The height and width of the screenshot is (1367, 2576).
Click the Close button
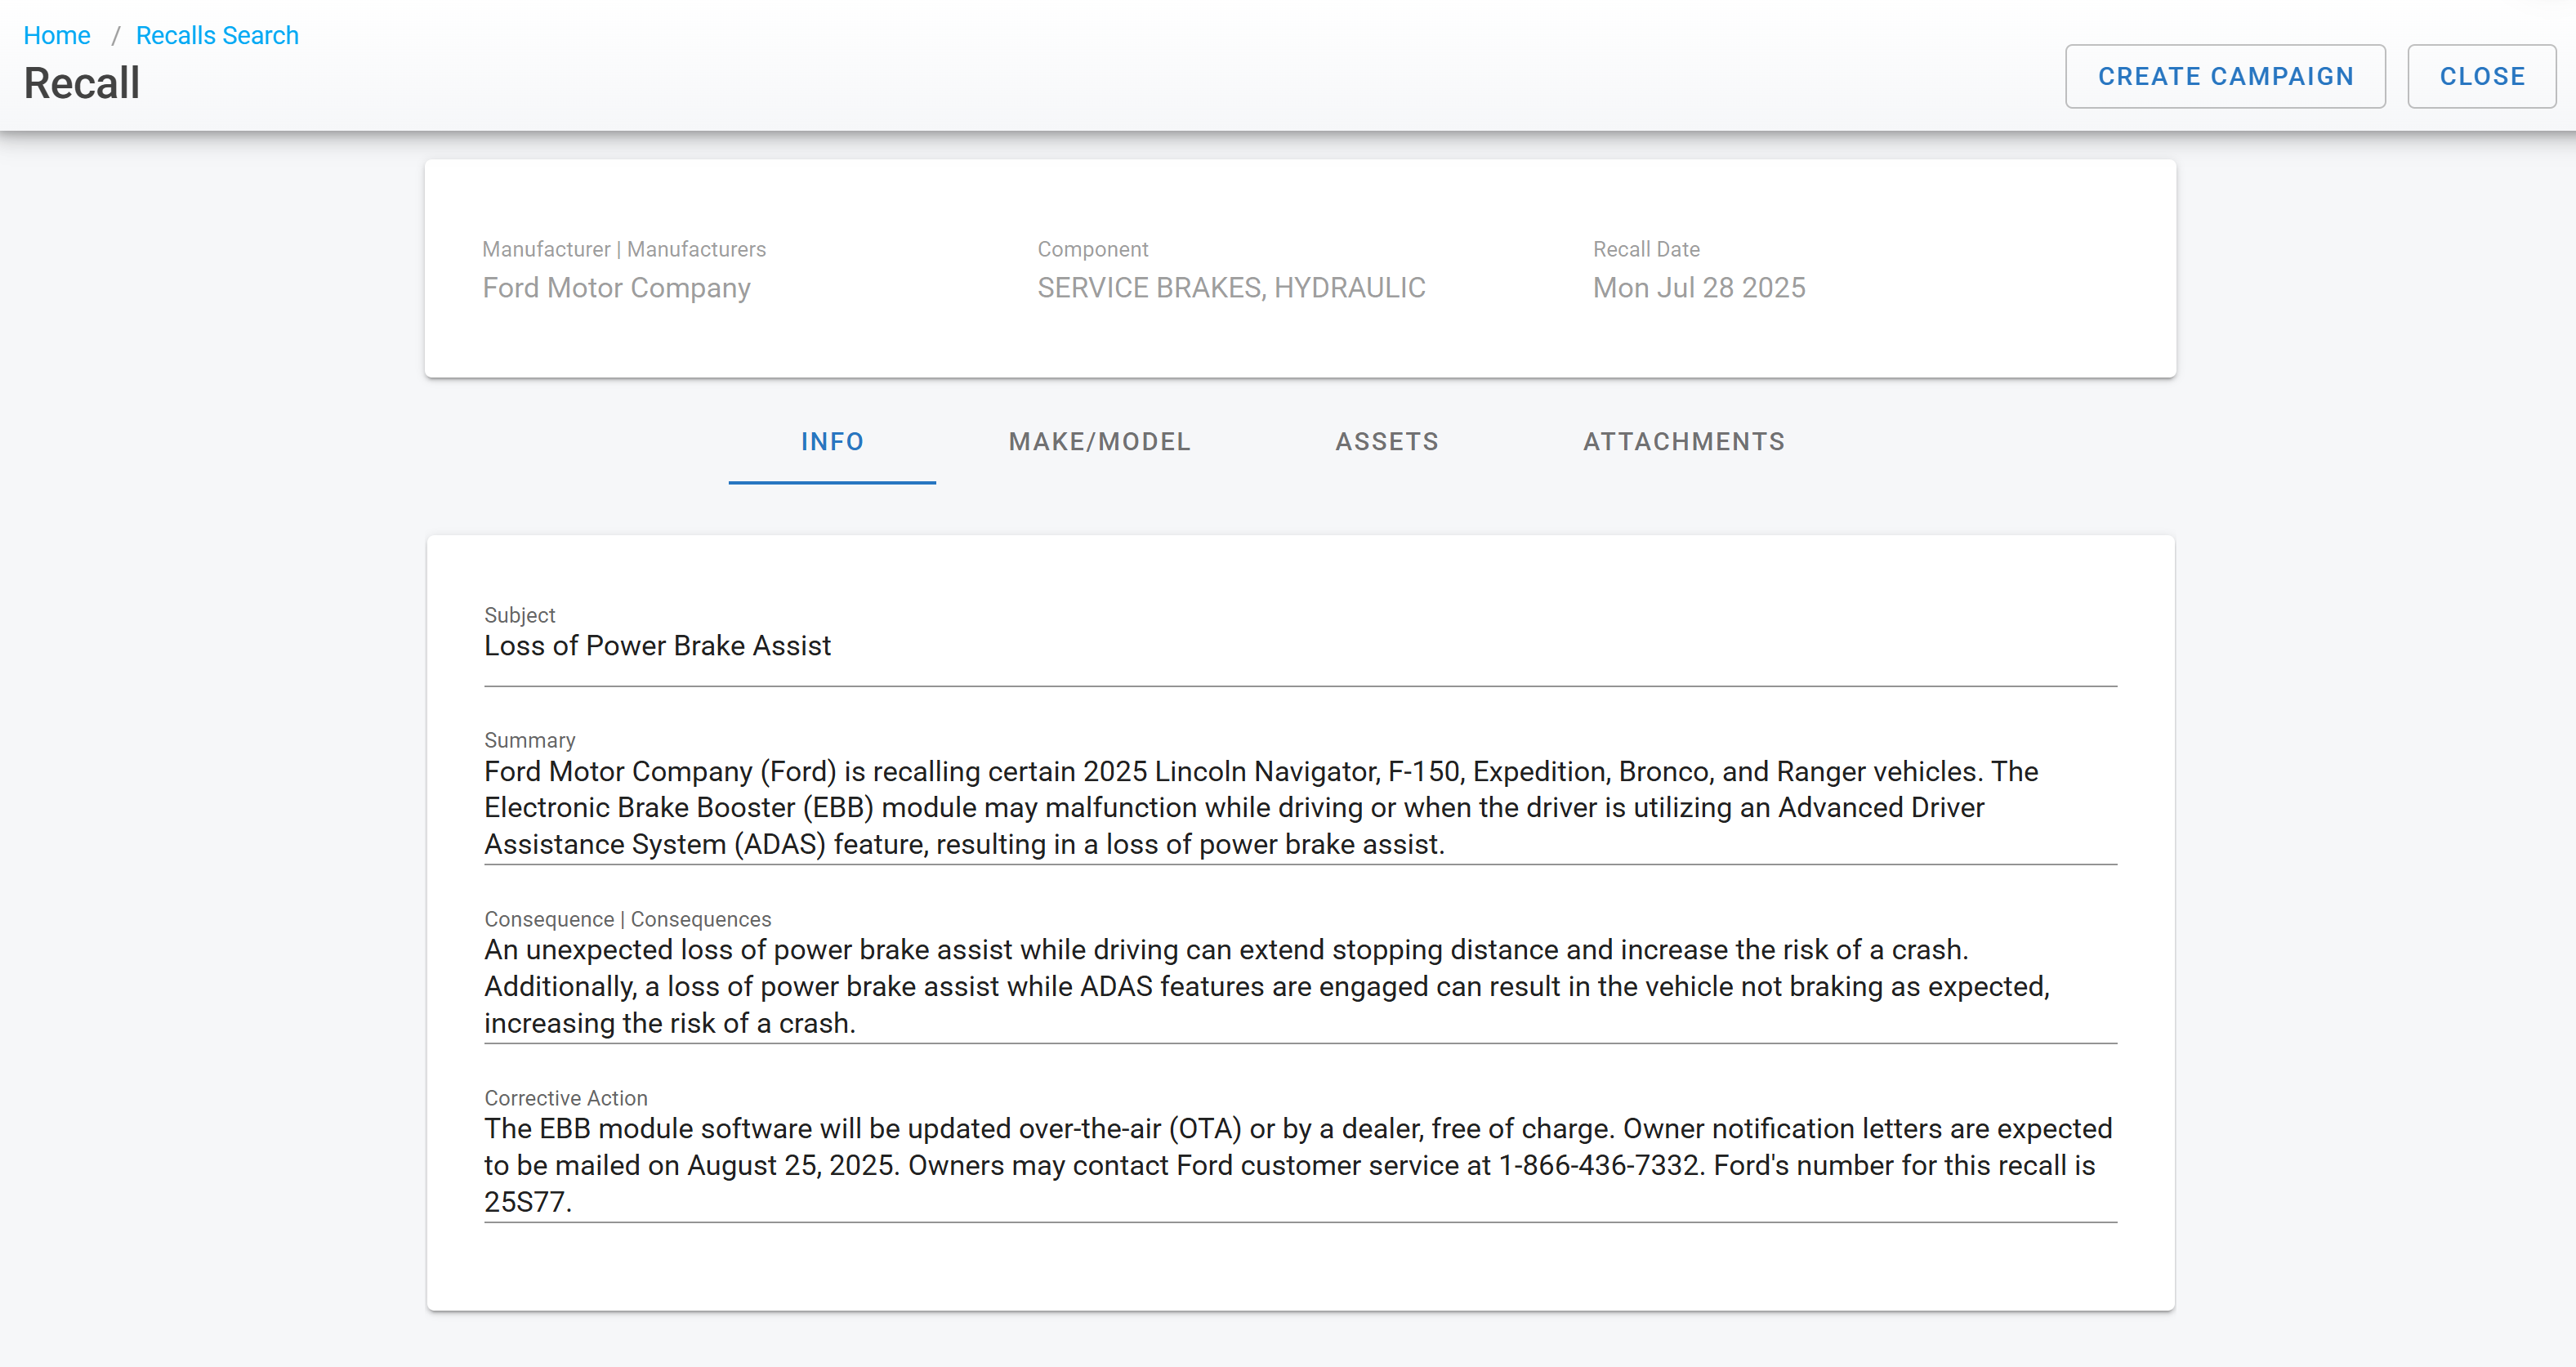(2481, 76)
